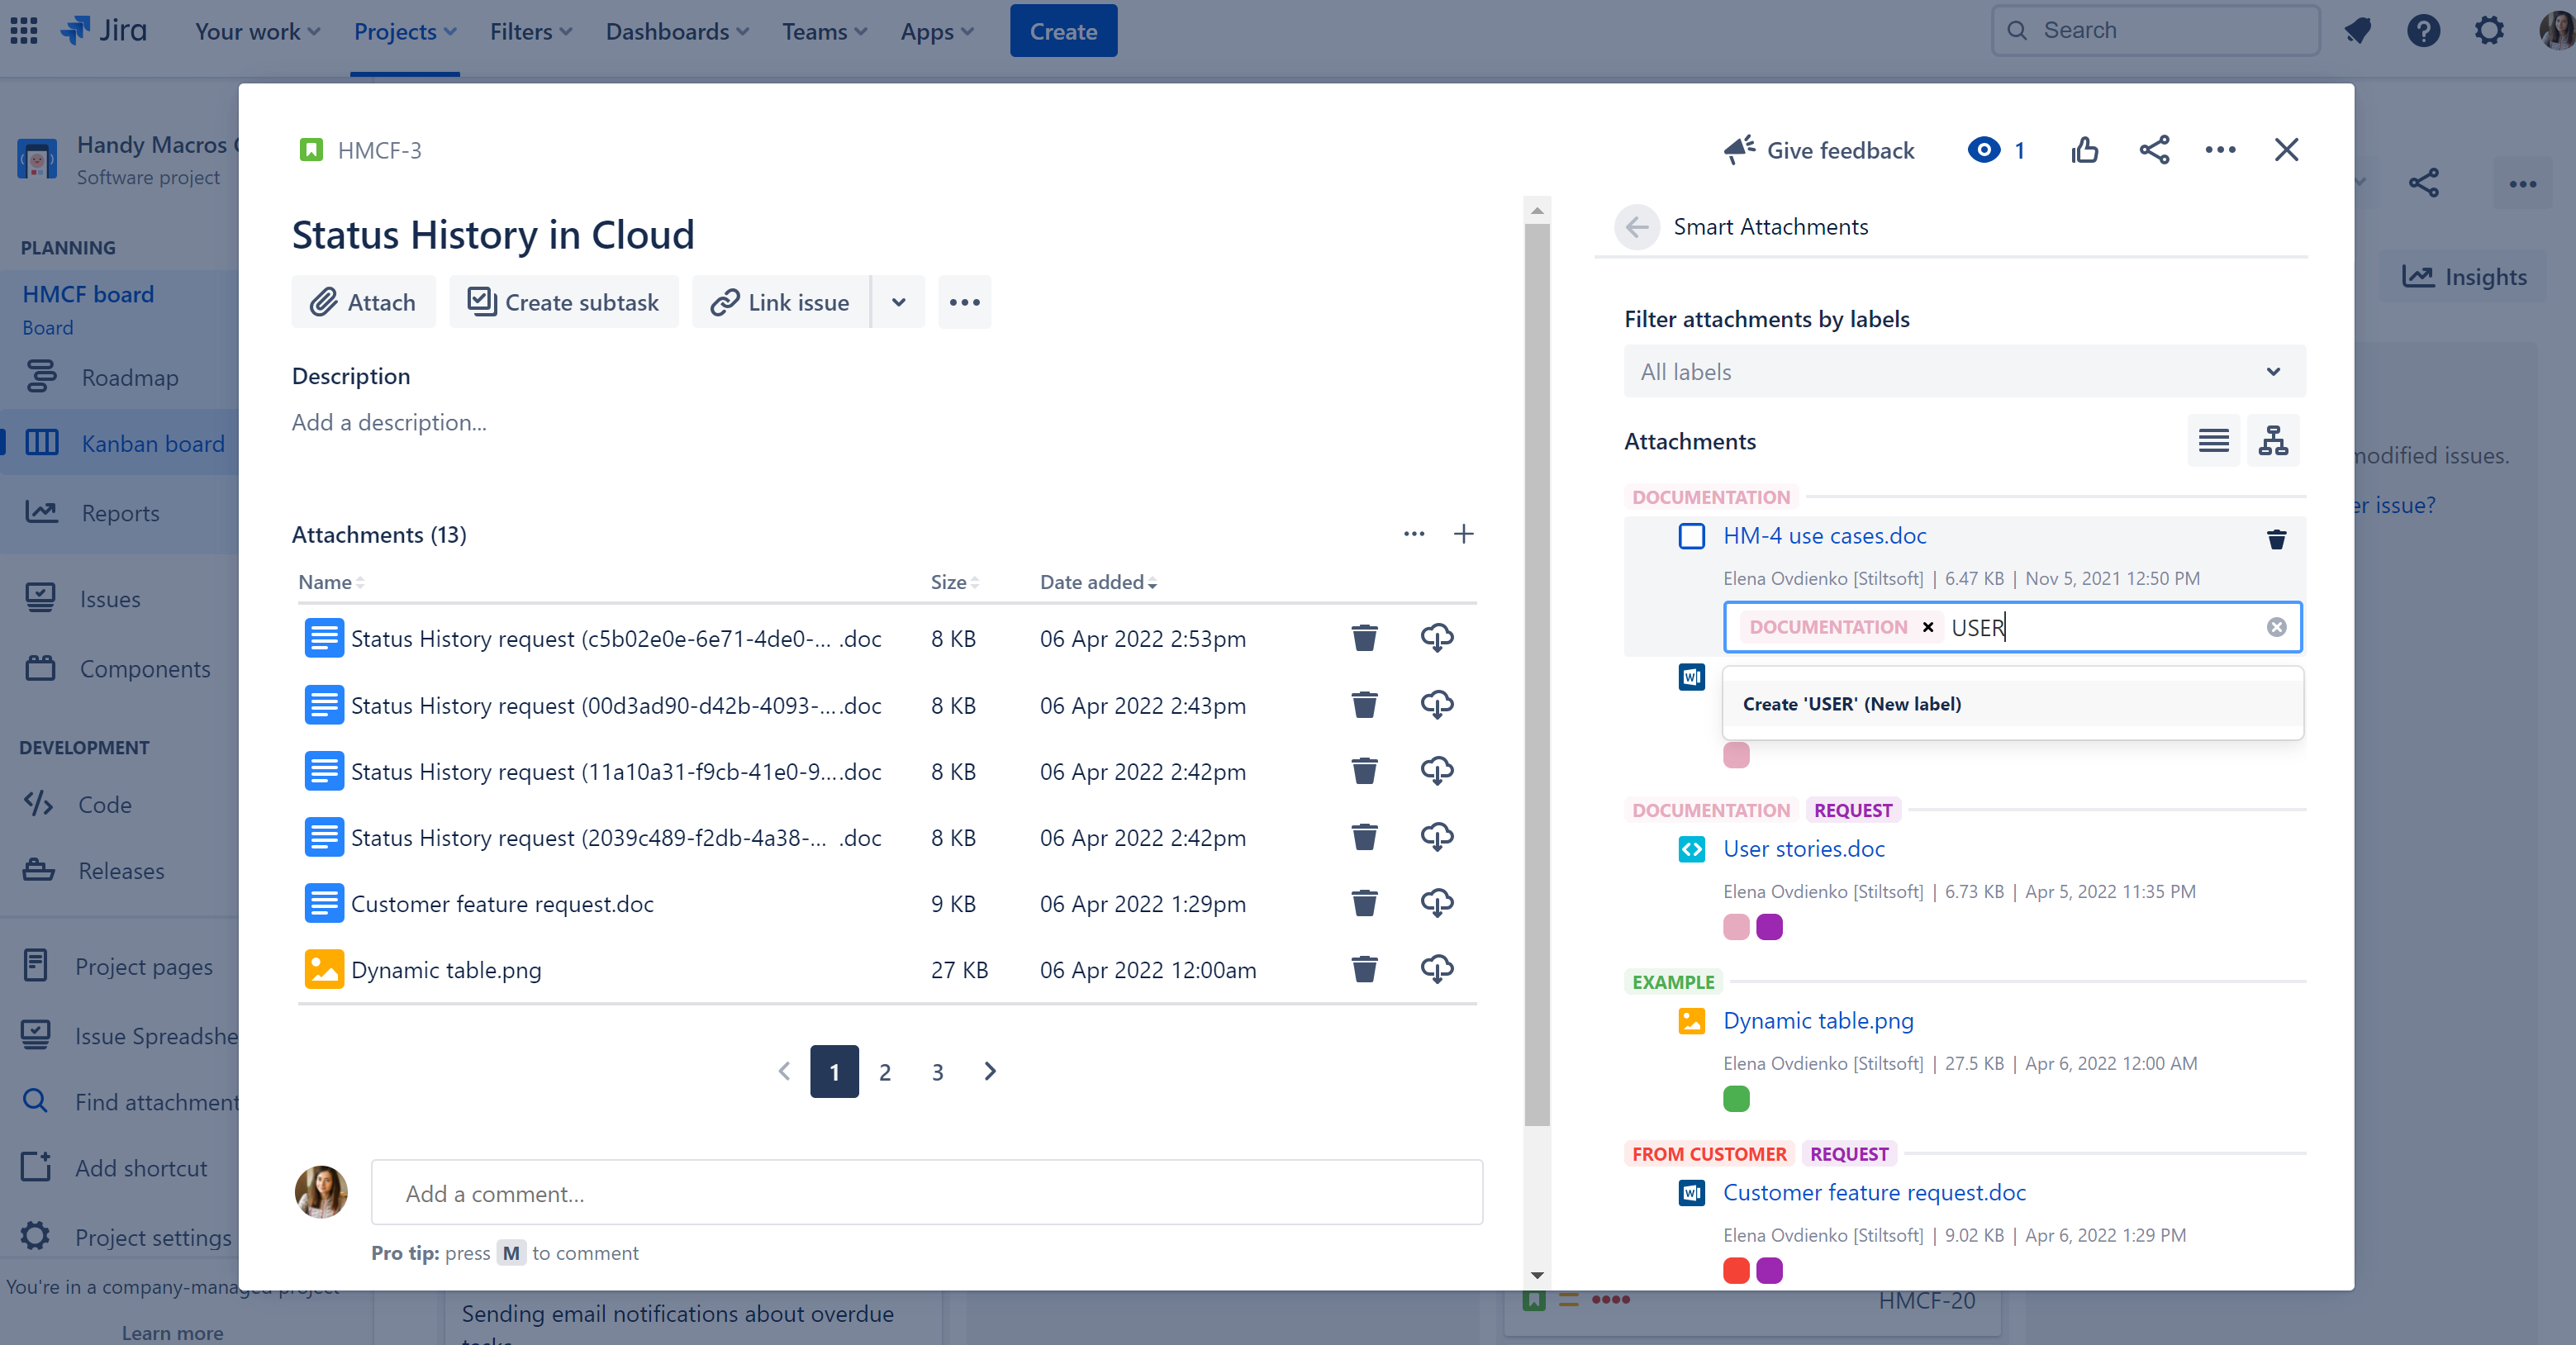Clear the label input with the x icon
The image size is (2576, 1345).
click(2277, 627)
